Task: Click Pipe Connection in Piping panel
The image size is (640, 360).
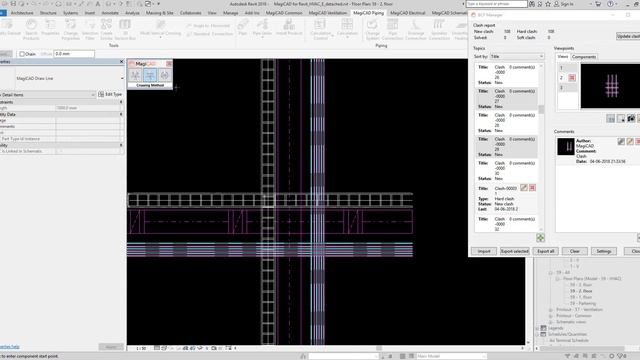Action: tap(392, 29)
